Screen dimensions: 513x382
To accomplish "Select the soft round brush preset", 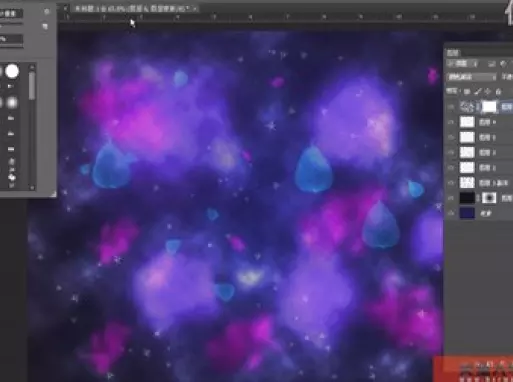I will (12, 102).
